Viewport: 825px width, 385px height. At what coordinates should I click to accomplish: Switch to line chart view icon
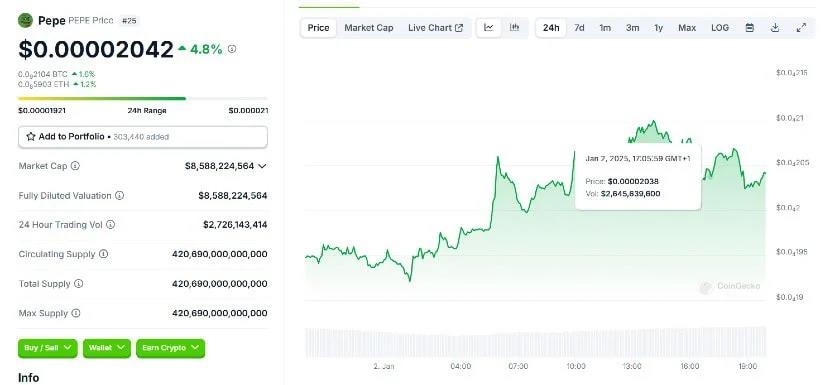[489, 28]
